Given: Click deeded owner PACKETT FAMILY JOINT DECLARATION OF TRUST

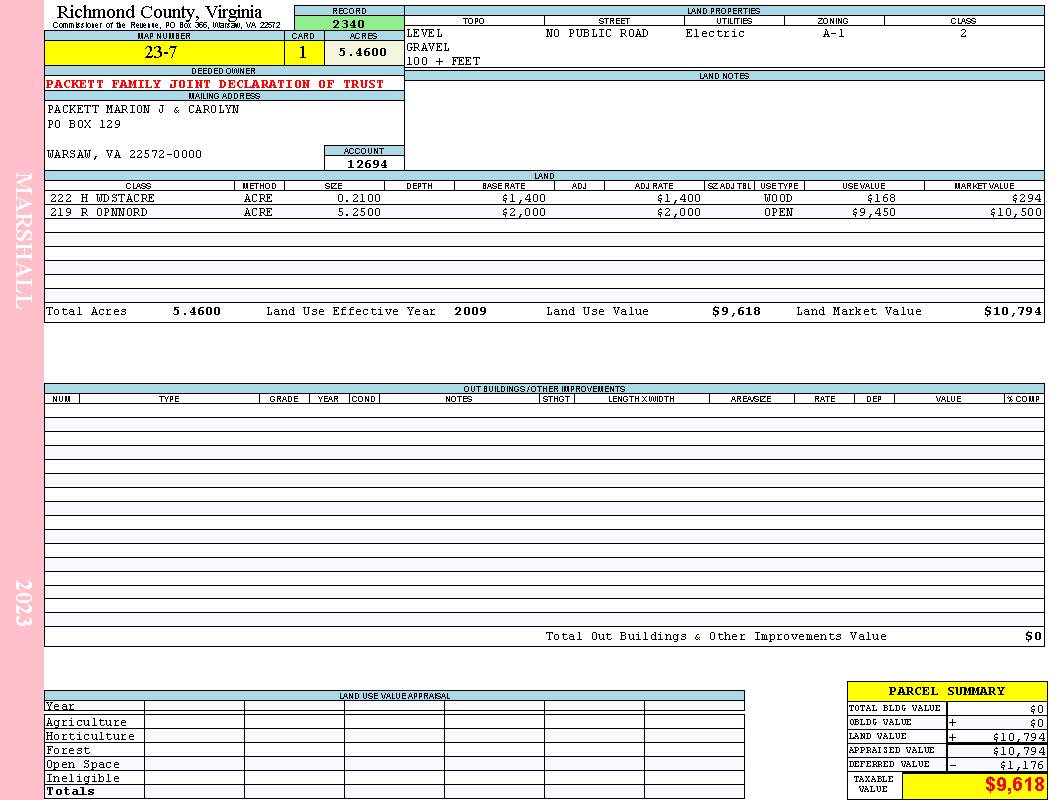Looking at the screenshot, I should pyautogui.click(x=215, y=84).
